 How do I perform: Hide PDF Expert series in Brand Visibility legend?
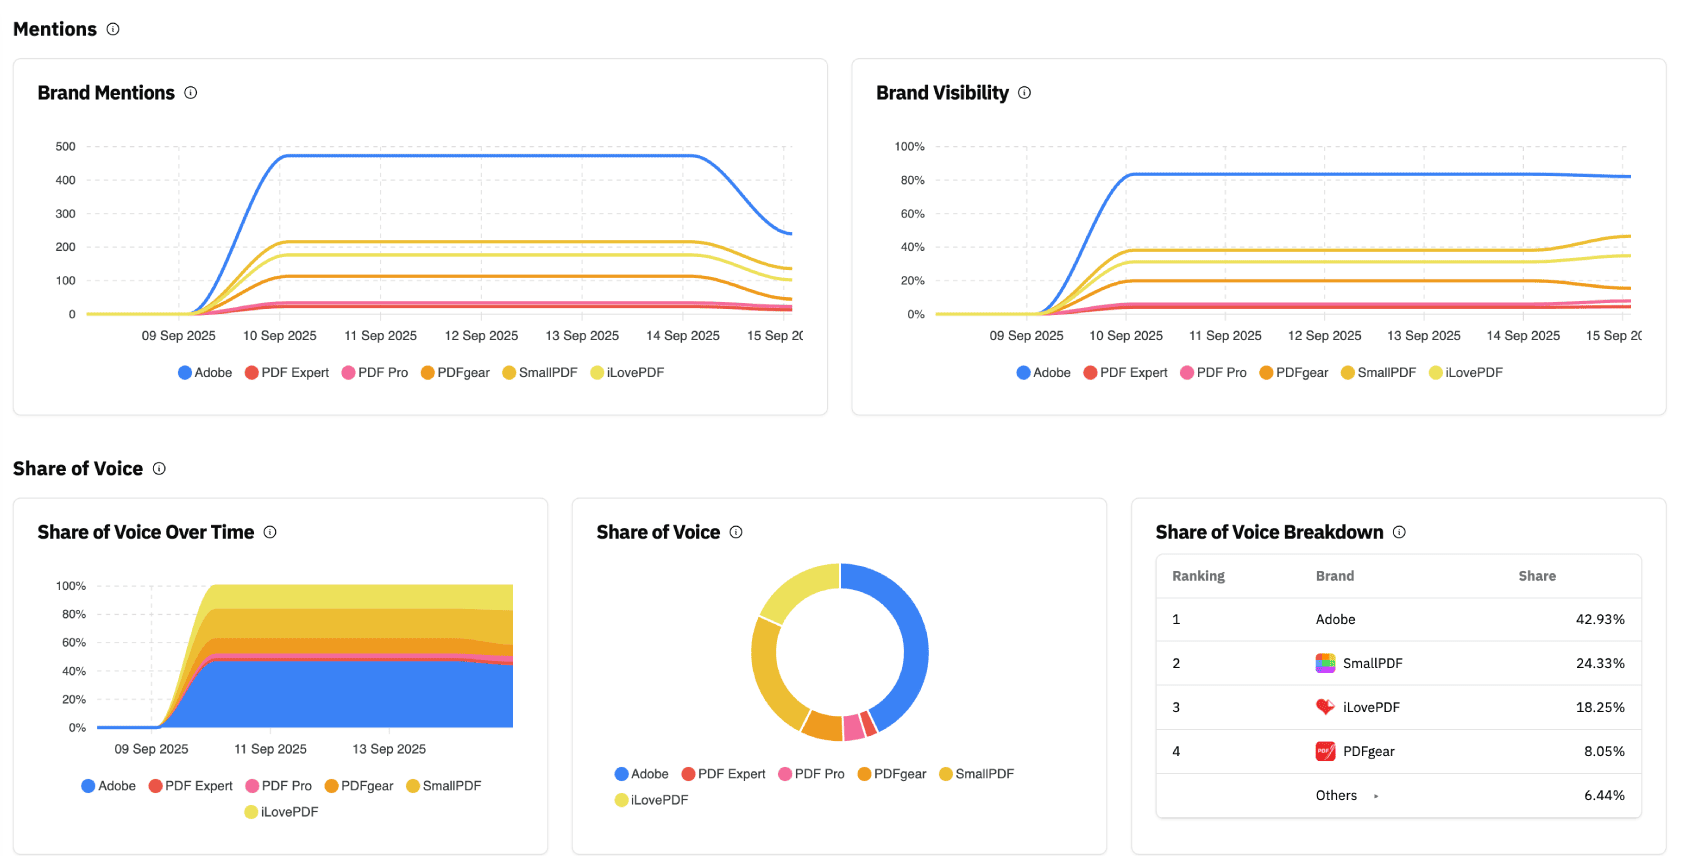tap(1125, 373)
